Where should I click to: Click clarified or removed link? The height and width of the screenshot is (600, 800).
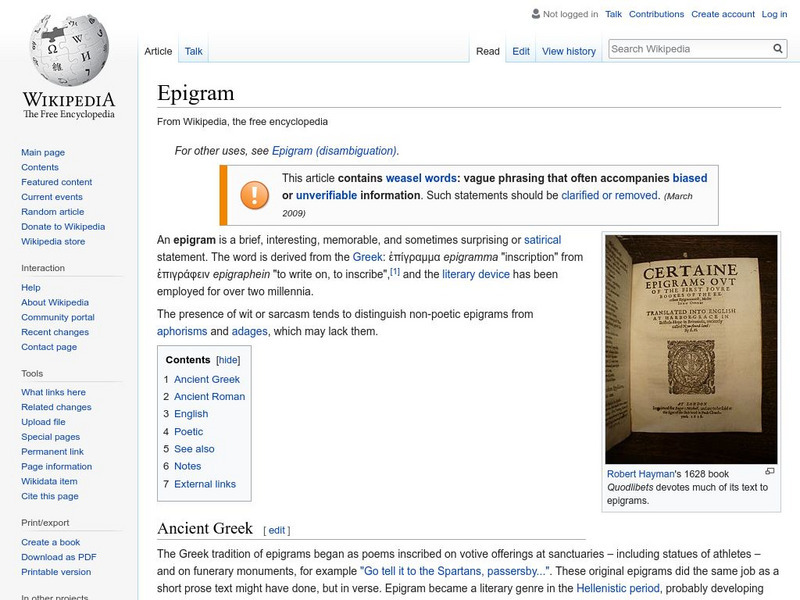tap(610, 195)
